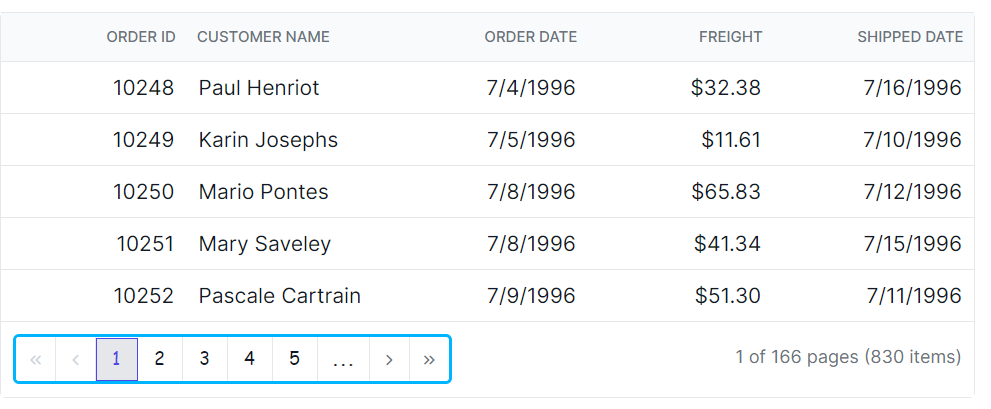This screenshot has width=991, height=409.
Task: Go to page 2
Action: (x=160, y=359)
